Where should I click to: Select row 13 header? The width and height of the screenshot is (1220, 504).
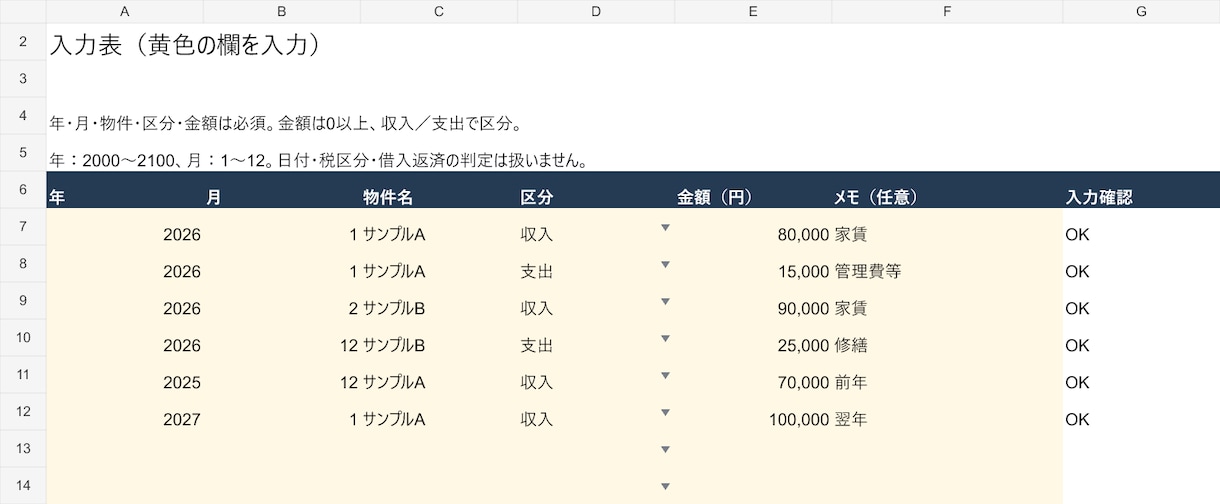(23, 449)
